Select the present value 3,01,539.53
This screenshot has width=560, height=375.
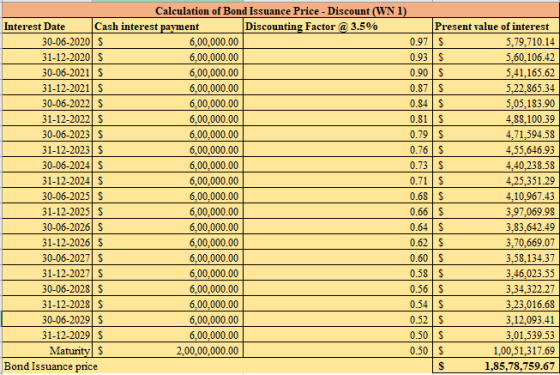pyautogui.click(x=496, y=335)
